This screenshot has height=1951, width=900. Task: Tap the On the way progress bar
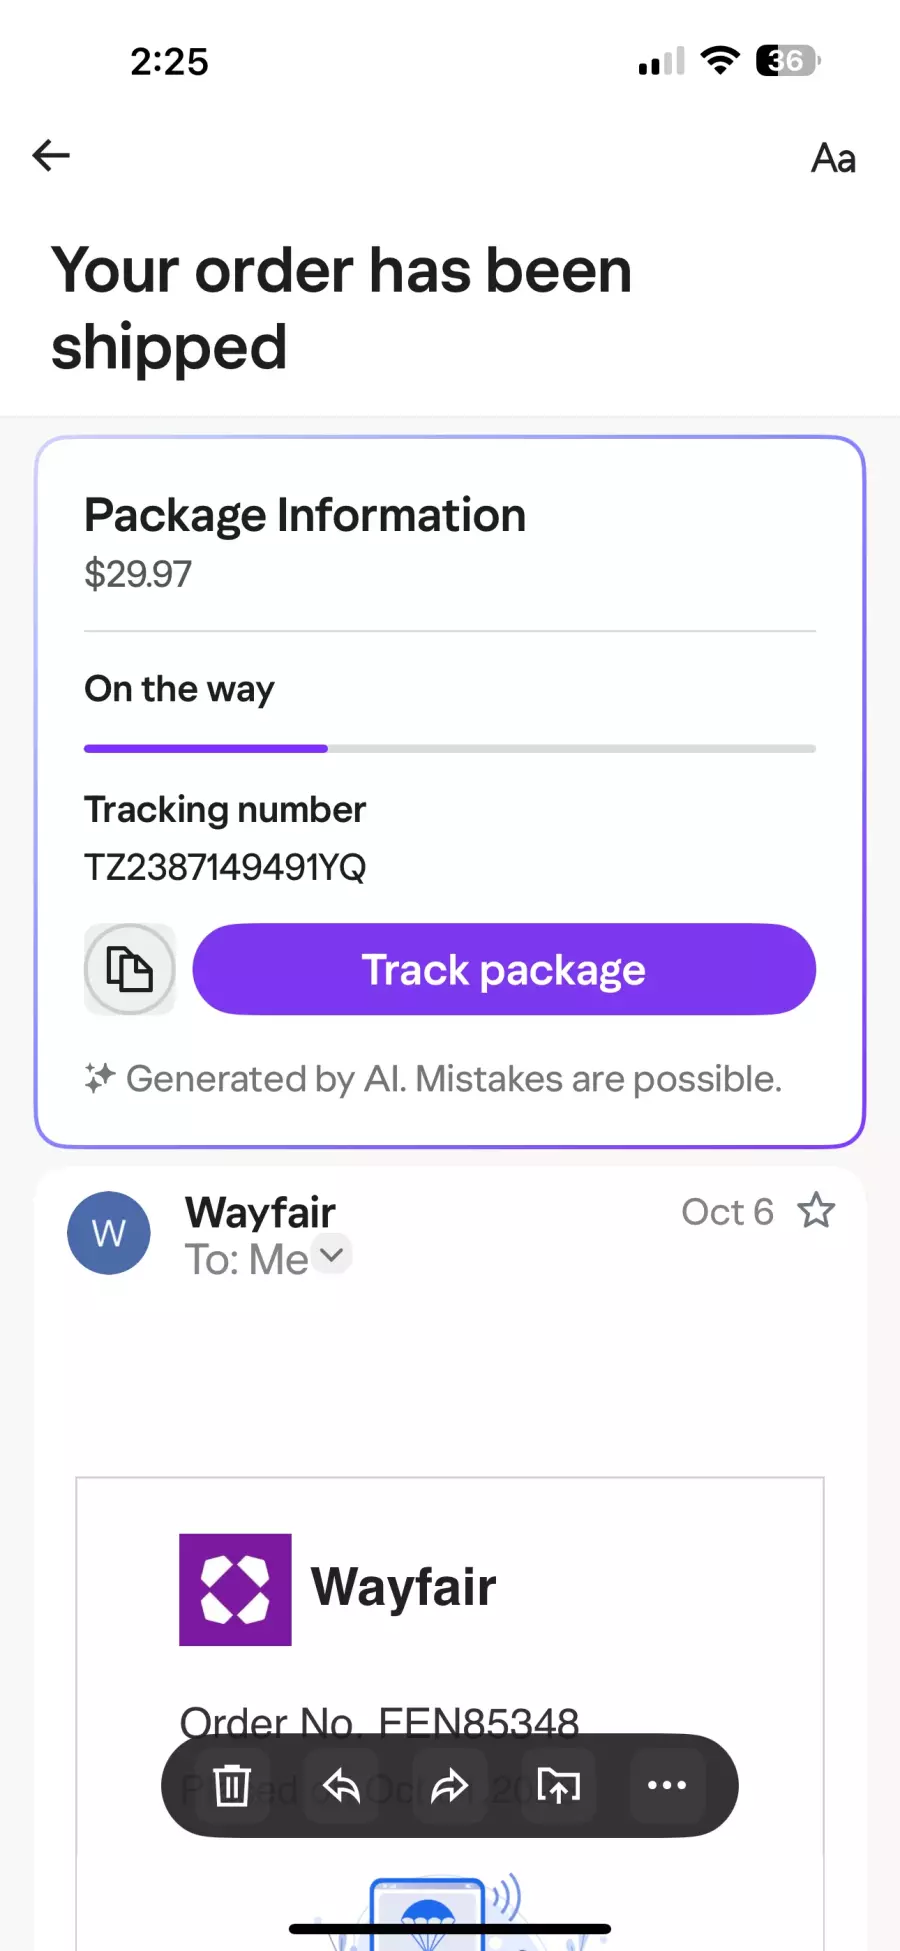tap(449, 748)
